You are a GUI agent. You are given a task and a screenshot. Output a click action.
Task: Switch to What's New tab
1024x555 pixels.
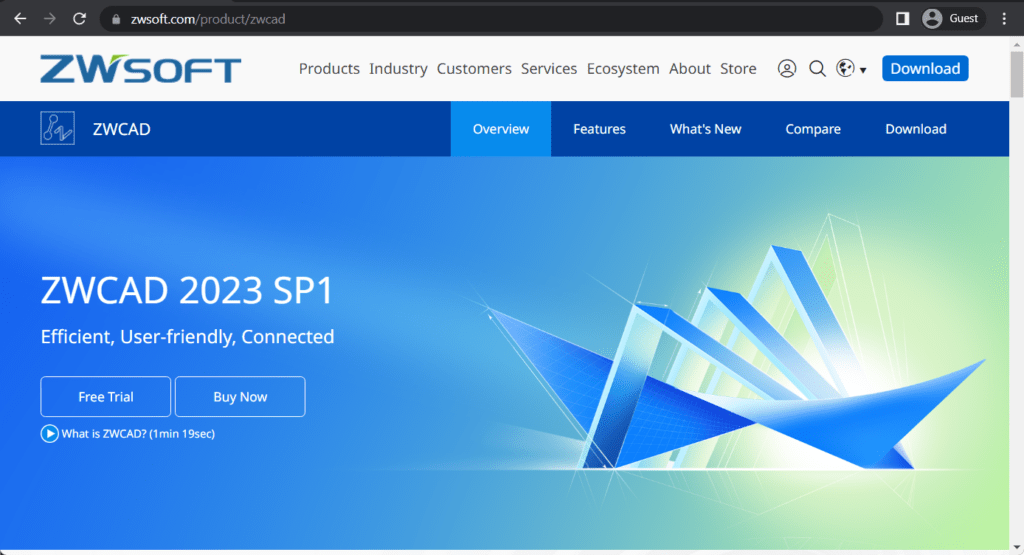(x=705, y=129)
